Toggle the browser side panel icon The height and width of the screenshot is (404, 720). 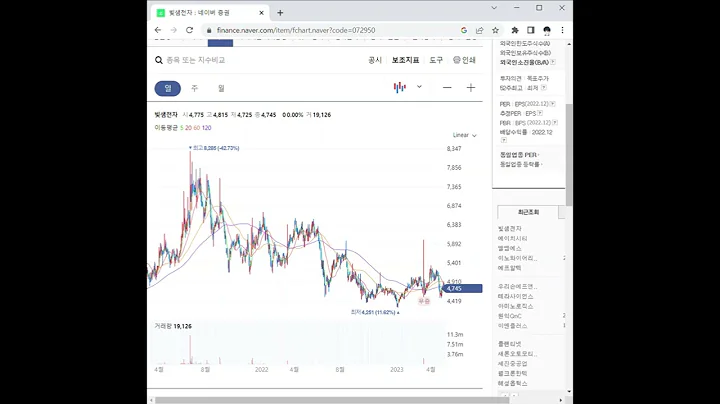[x=531, y=30]
